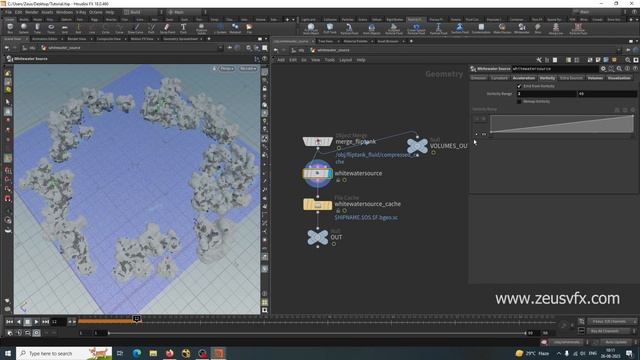
Task: Select the Spray Paint shelf tool
Action: pos(167,28)
